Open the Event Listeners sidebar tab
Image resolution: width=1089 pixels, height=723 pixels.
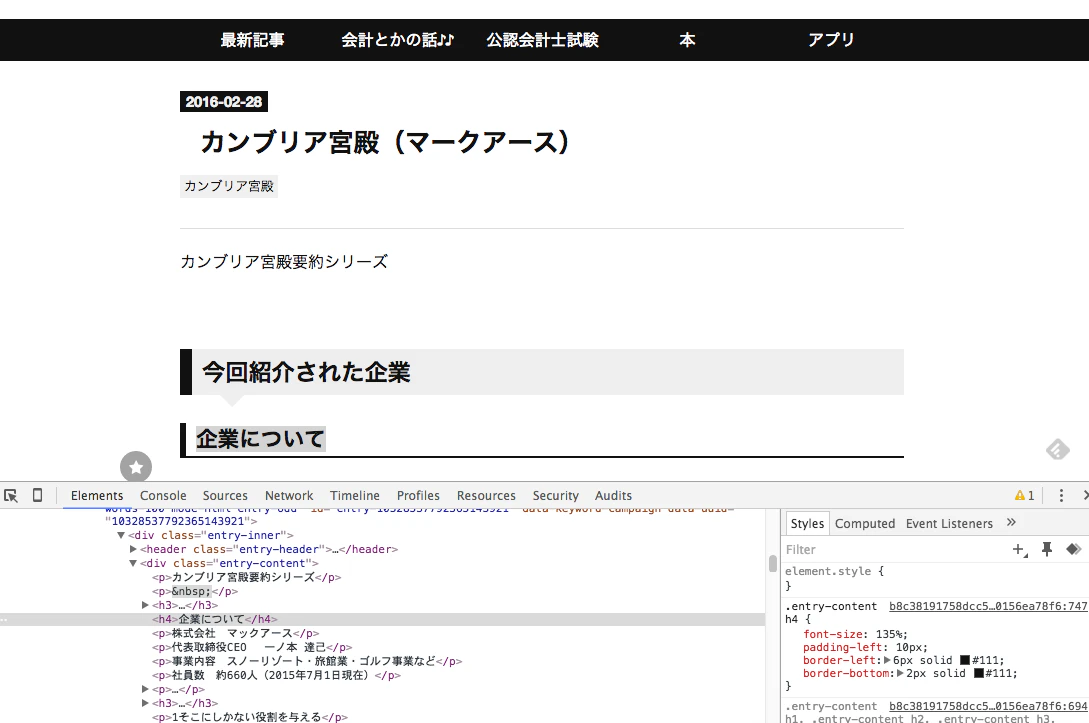pos(949,524)
